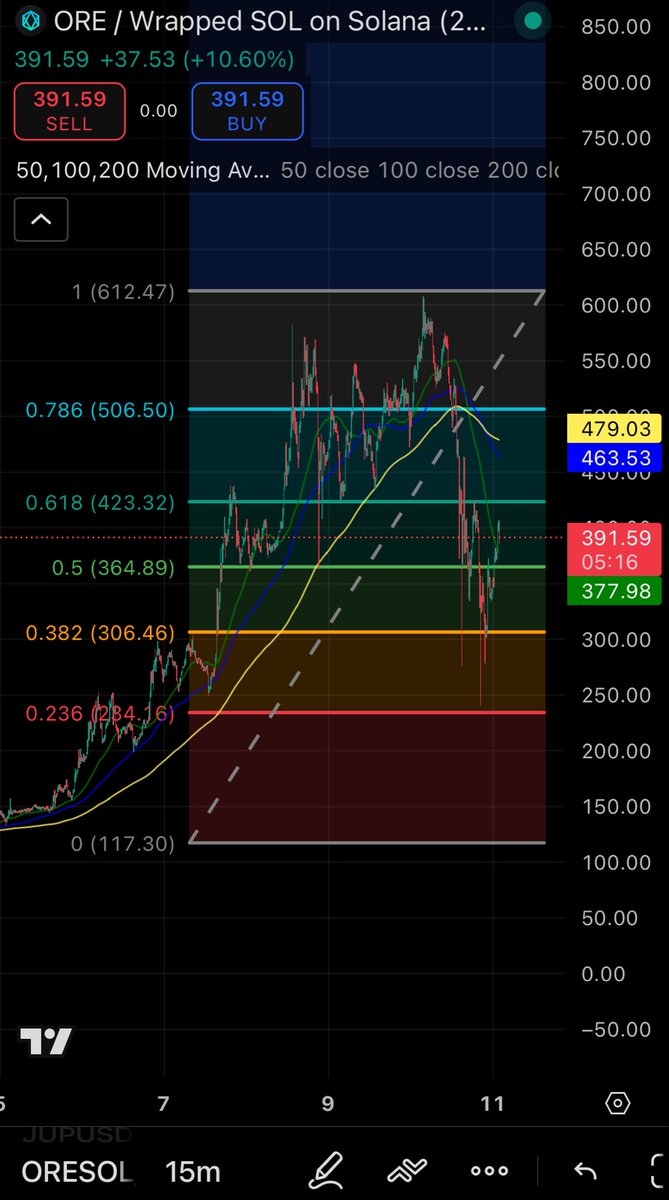Click the 0.00 spread value
This screenshot has height=1200, width=669.
[x=158, y=111]
